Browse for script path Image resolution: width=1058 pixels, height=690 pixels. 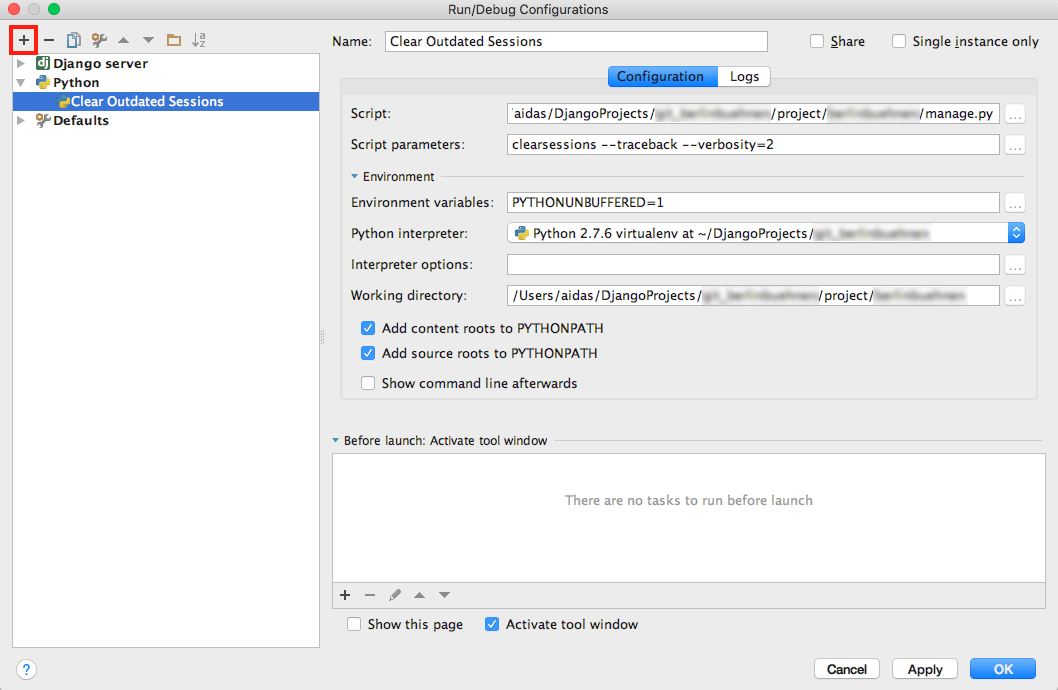pos(1015,114)
